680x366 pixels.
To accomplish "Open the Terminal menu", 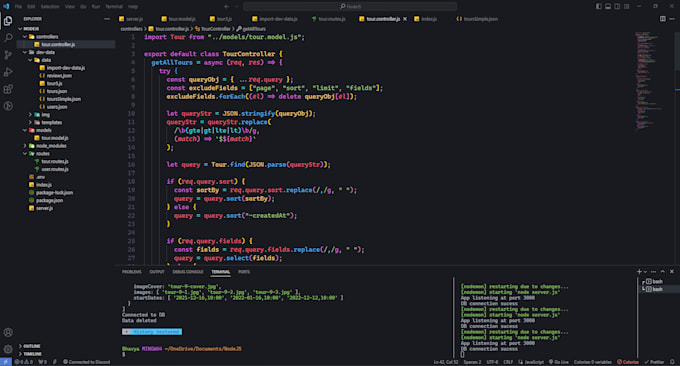I will point(114,7).
